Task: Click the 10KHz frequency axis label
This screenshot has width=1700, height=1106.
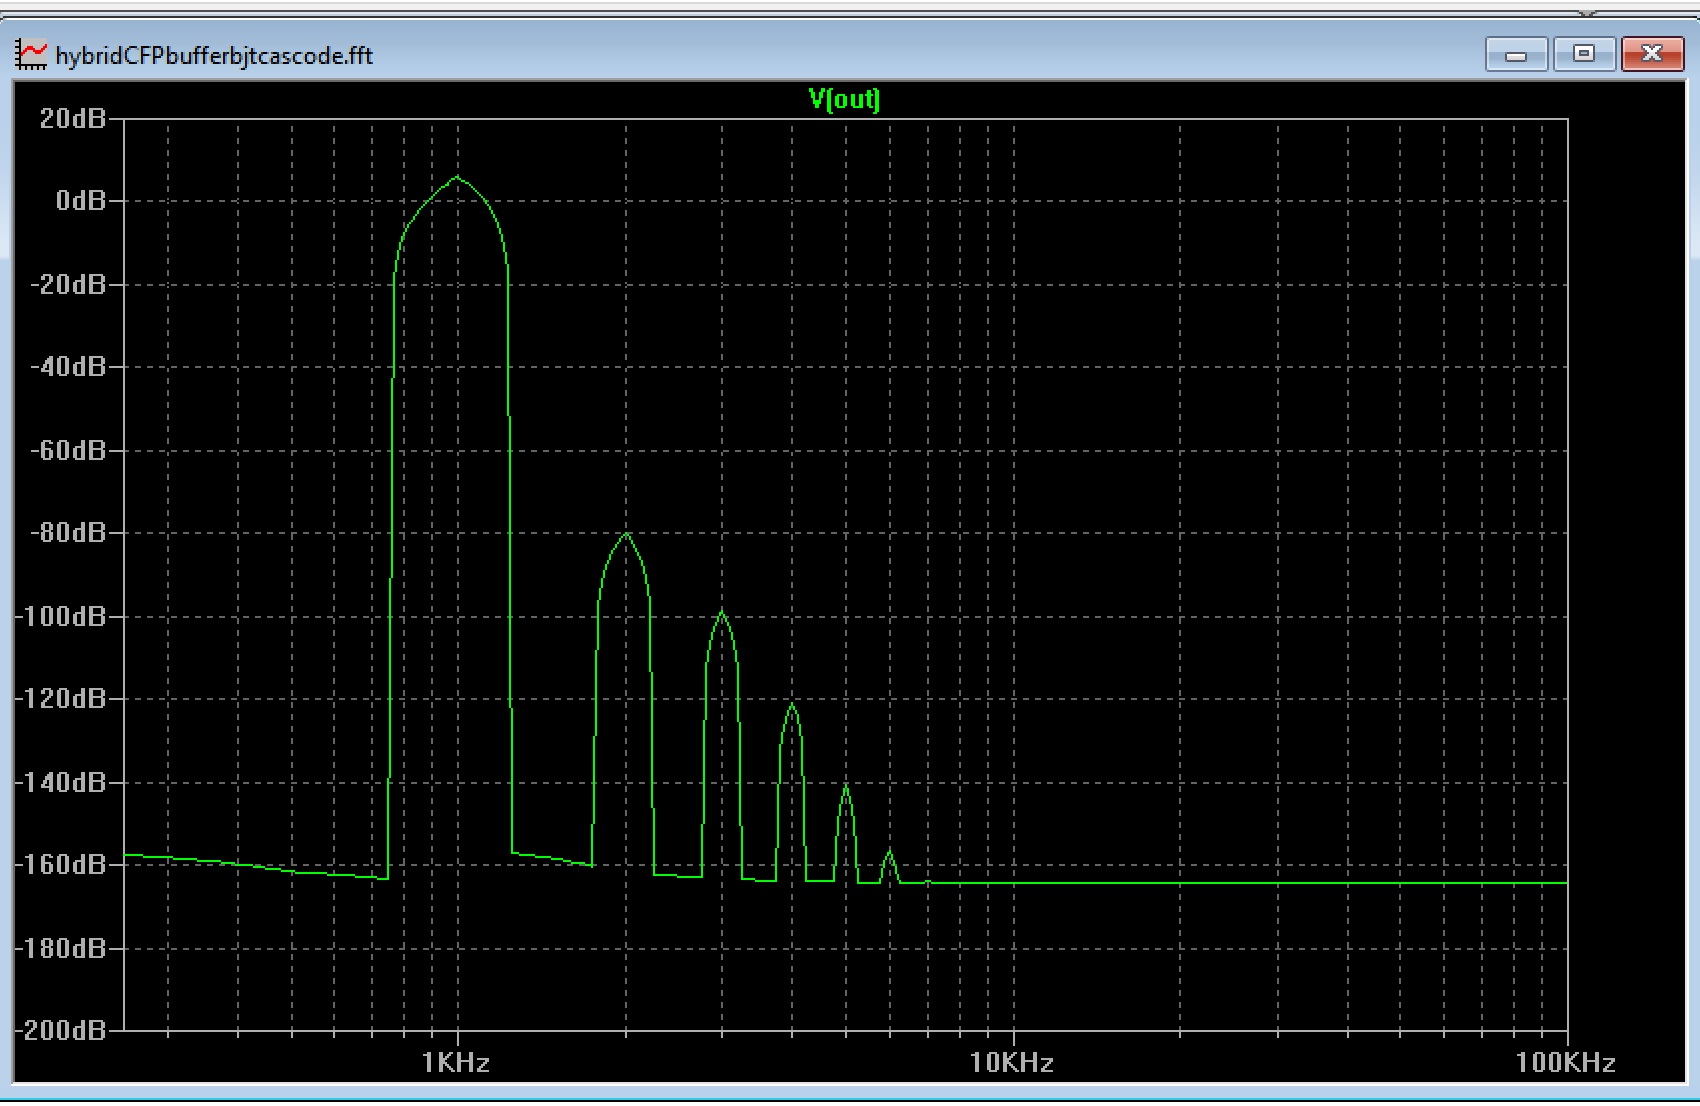Action: (1011, 1062)
